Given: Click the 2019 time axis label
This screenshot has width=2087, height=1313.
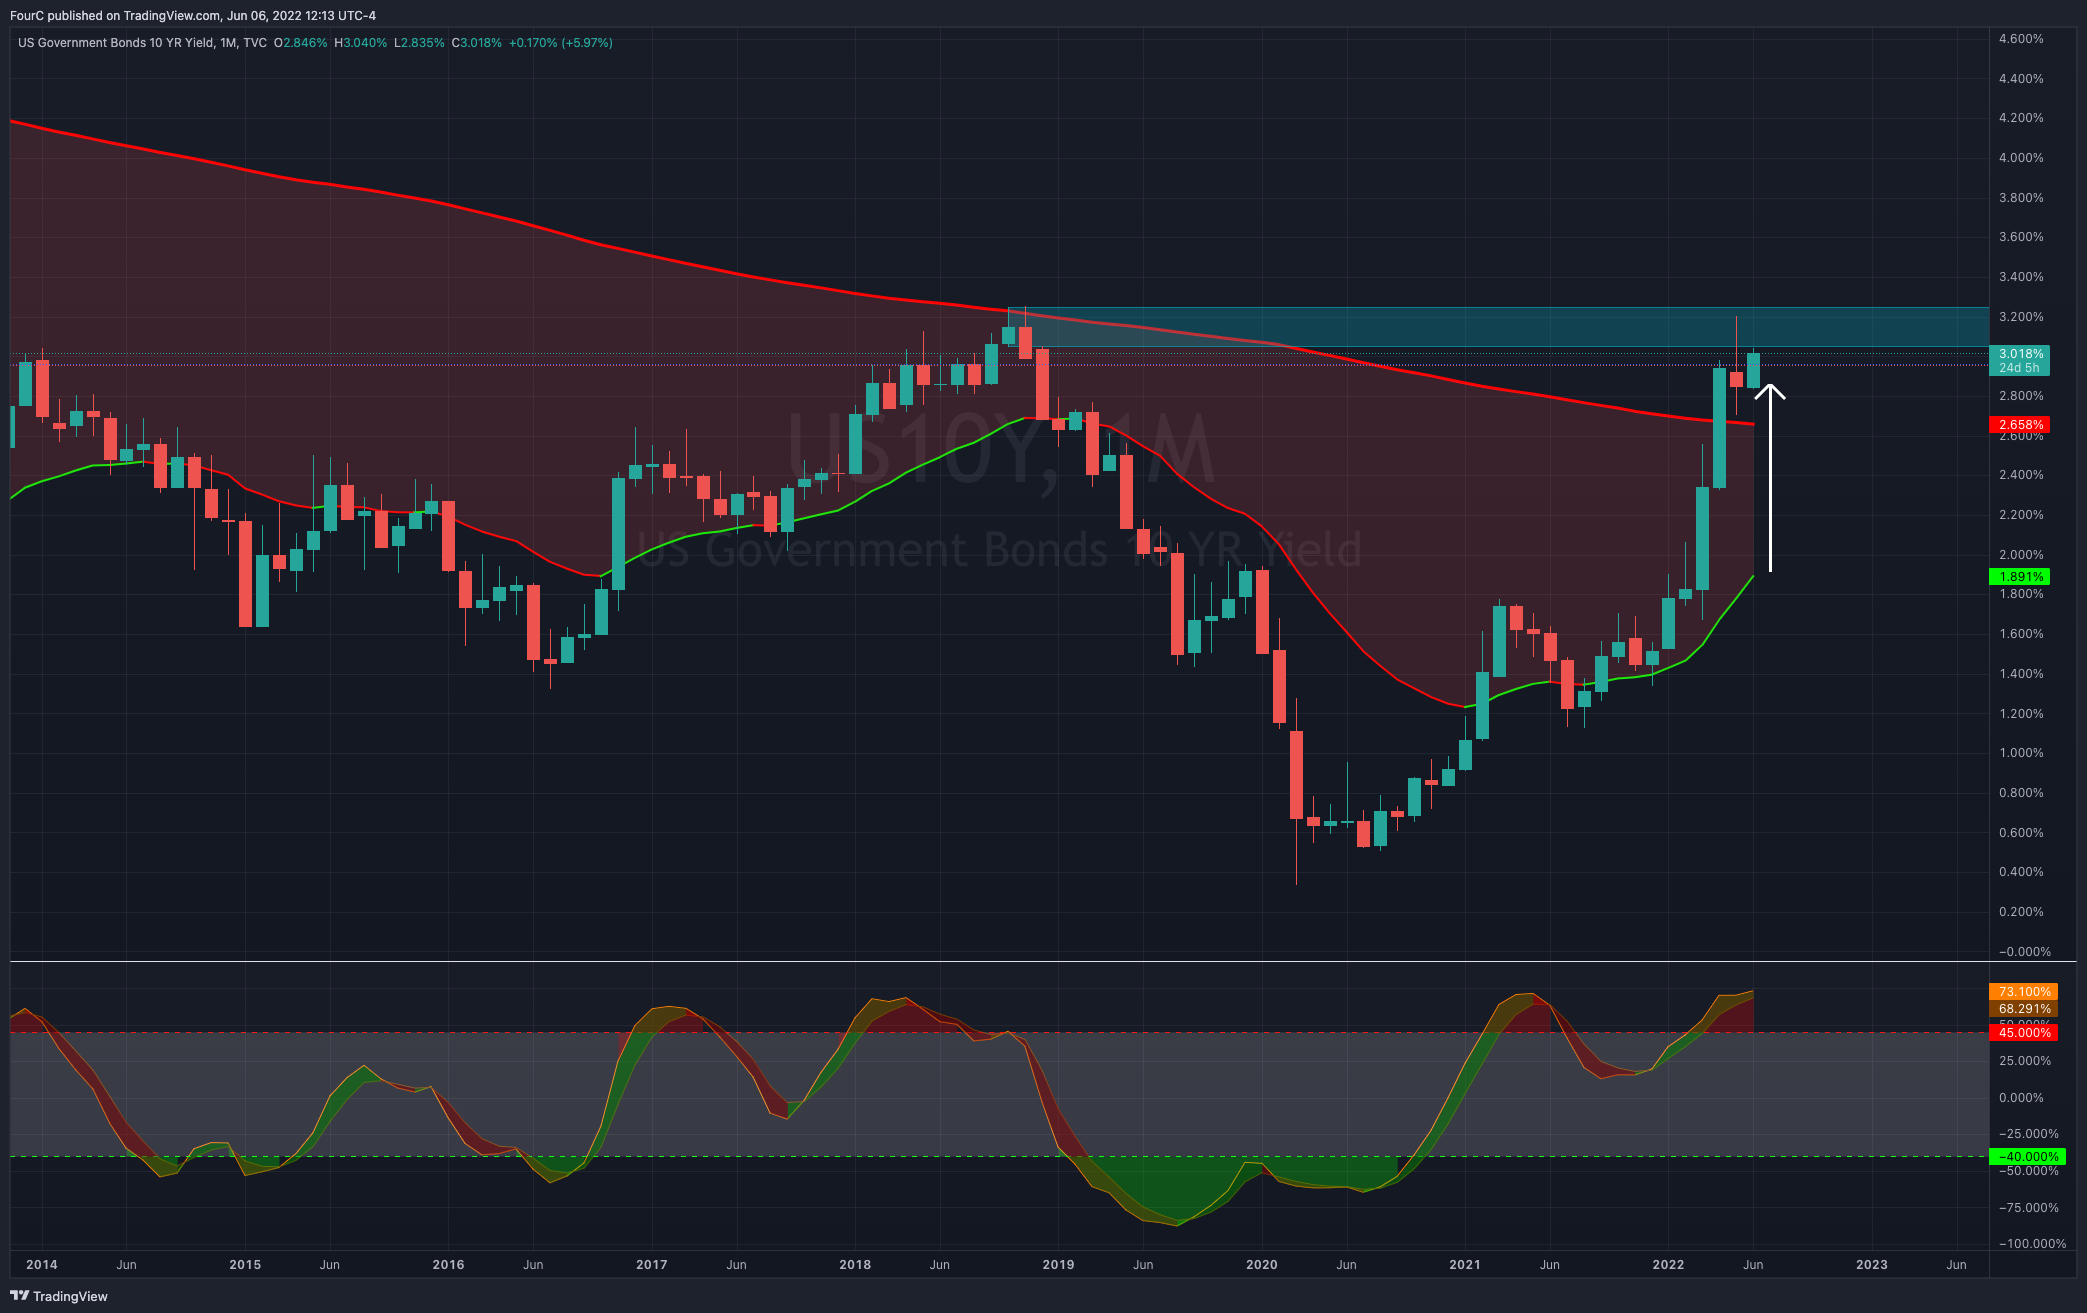Looking at the screenshot, I should [x=1058, y=1265].
